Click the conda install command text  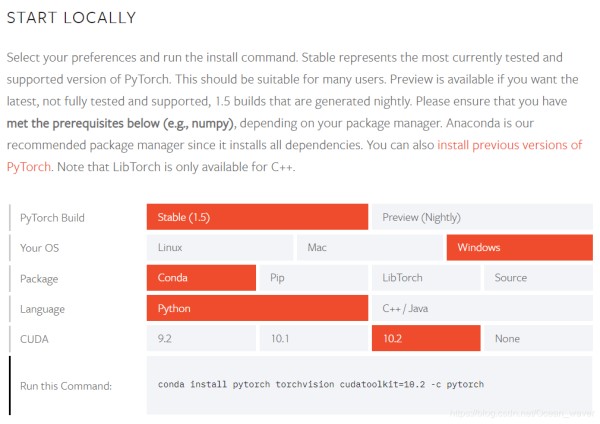point(321,384)
